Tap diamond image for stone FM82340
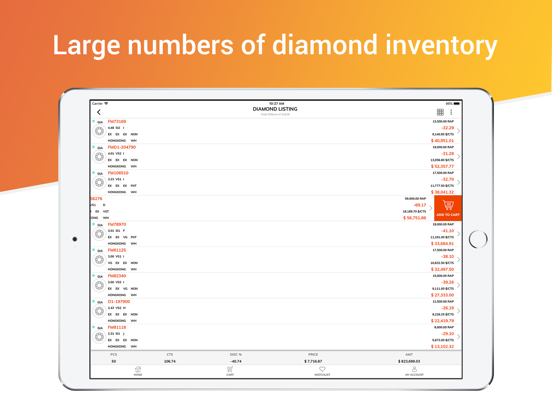Viewport: 552px width, 414px height. point(99,286)
